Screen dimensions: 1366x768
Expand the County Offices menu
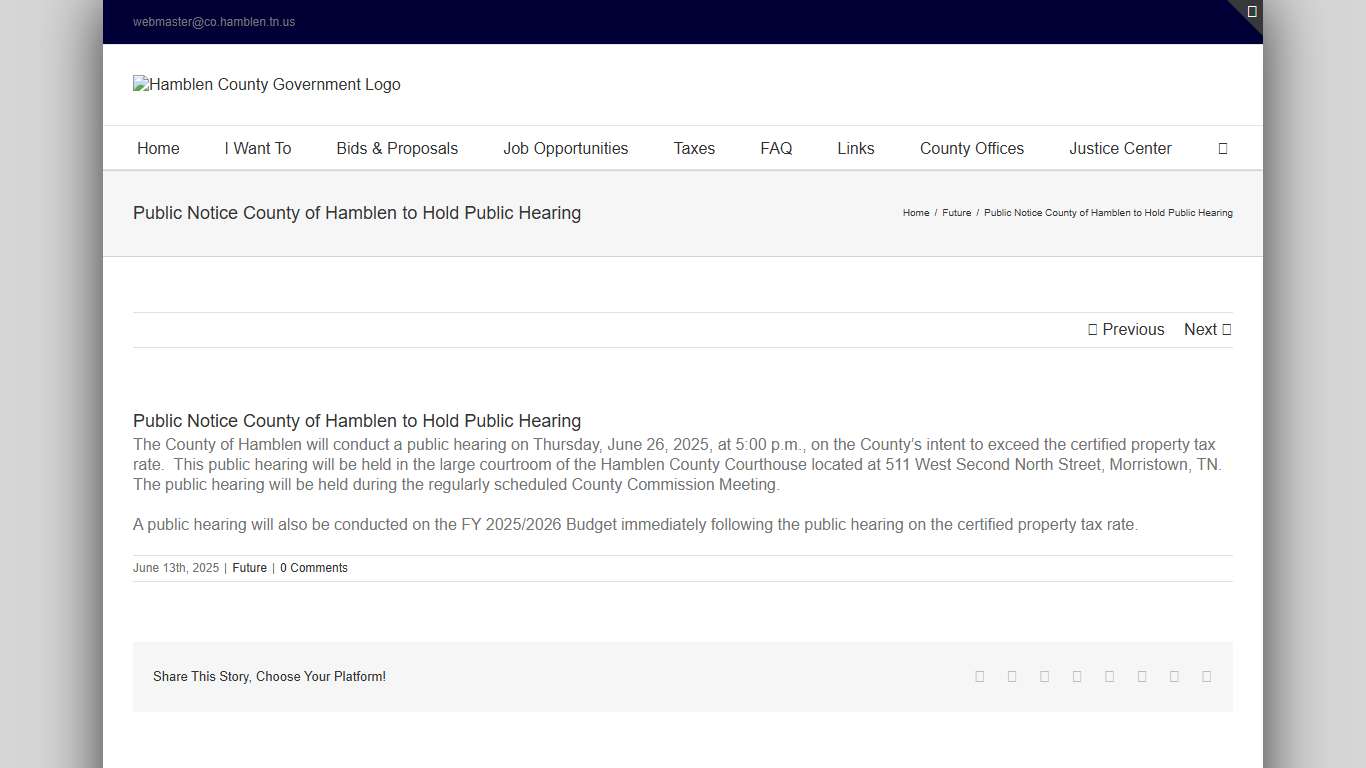[x=971, y=148]
